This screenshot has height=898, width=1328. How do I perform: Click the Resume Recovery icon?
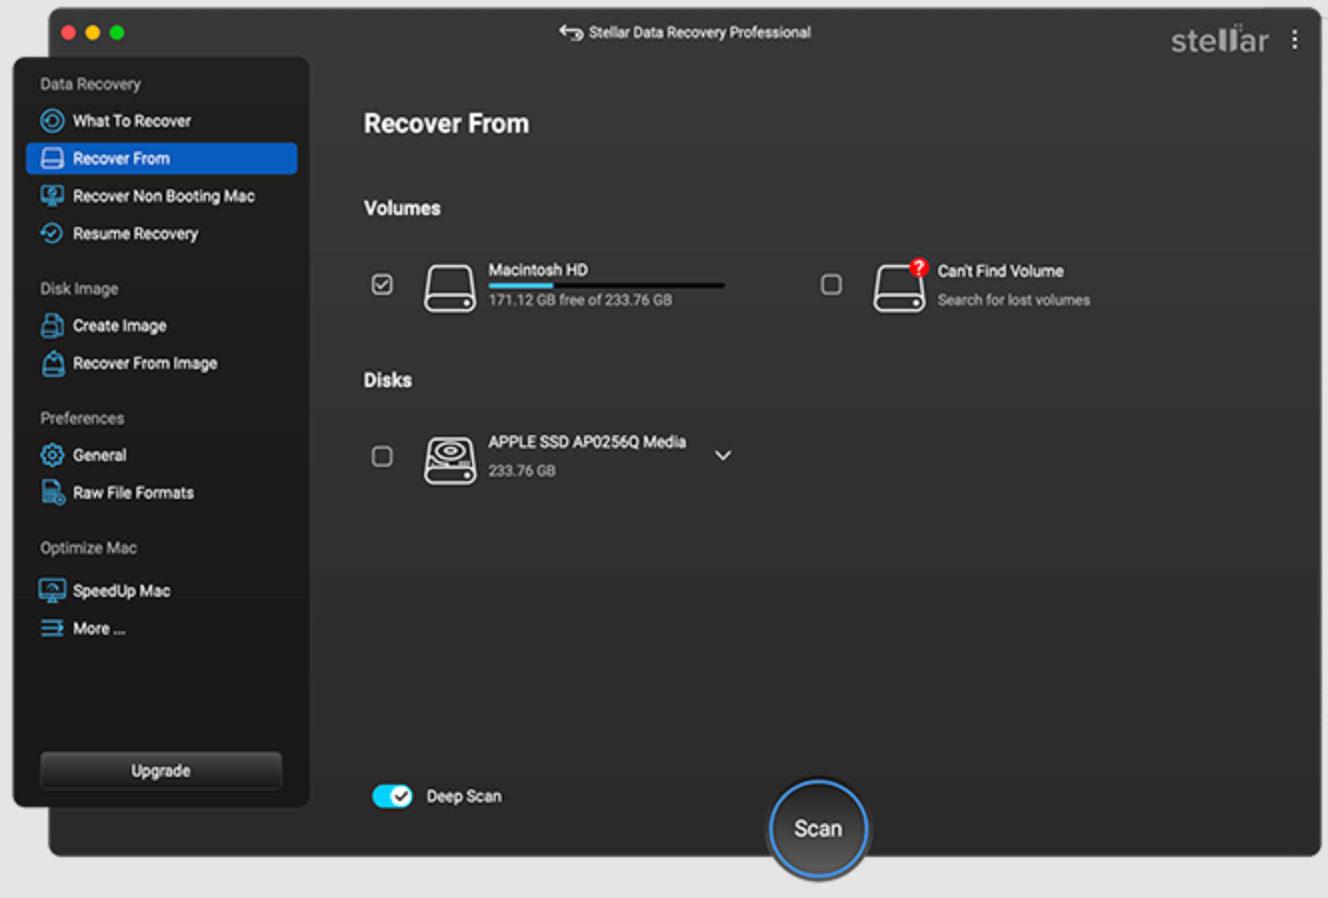point(54,233)
